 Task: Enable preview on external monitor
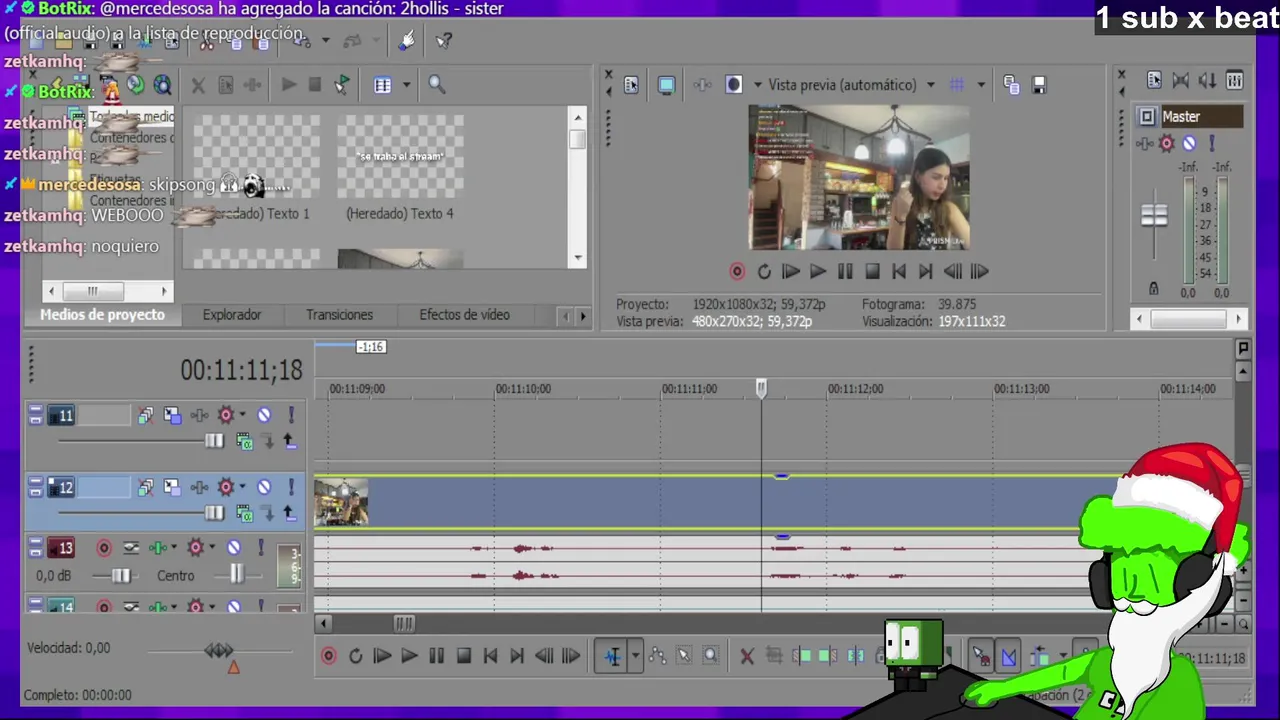tap(666, 85)
